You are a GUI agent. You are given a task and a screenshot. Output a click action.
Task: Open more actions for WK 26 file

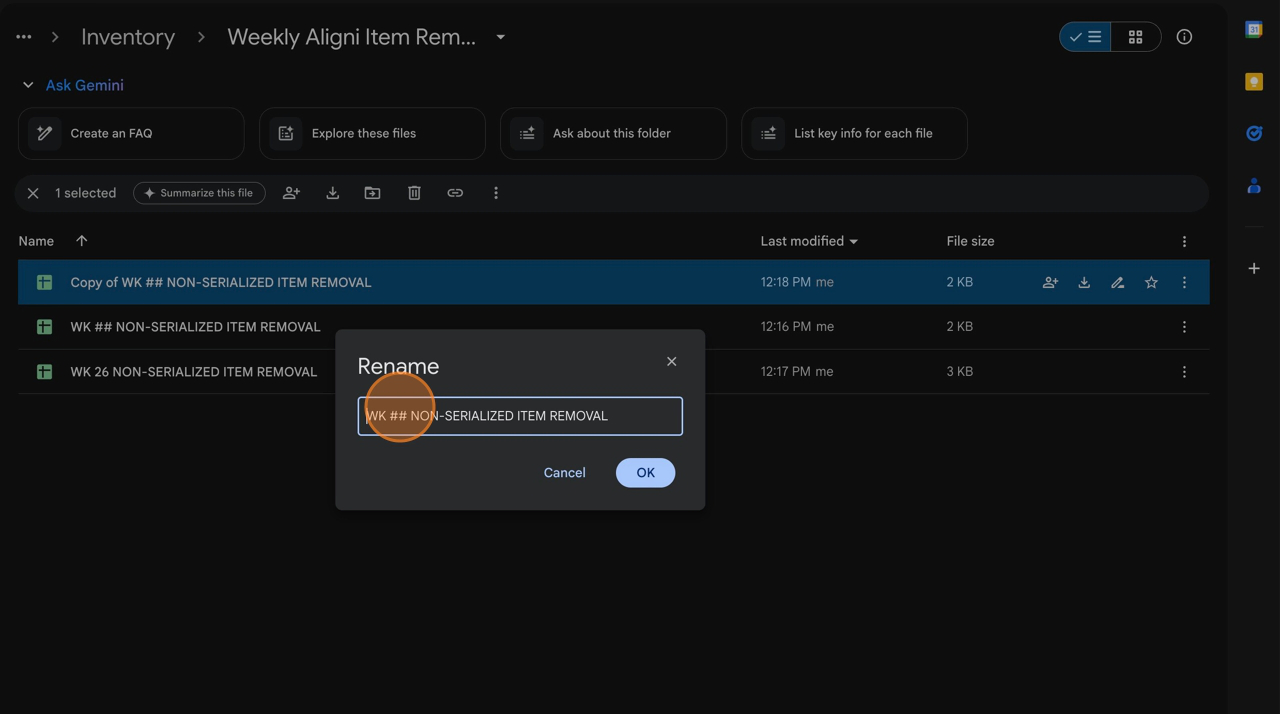click(x=1184, y=372)
